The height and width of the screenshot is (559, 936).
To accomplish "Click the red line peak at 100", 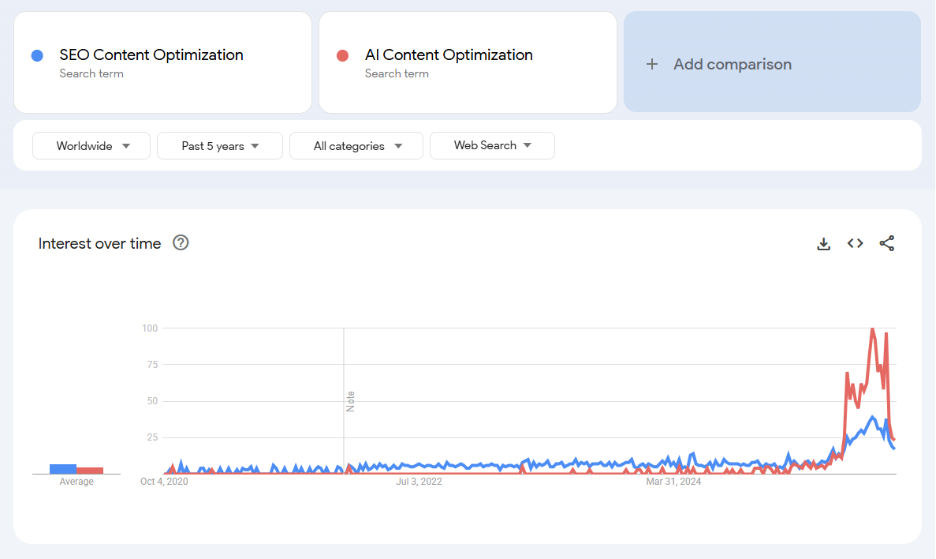I will click(873, 329).
